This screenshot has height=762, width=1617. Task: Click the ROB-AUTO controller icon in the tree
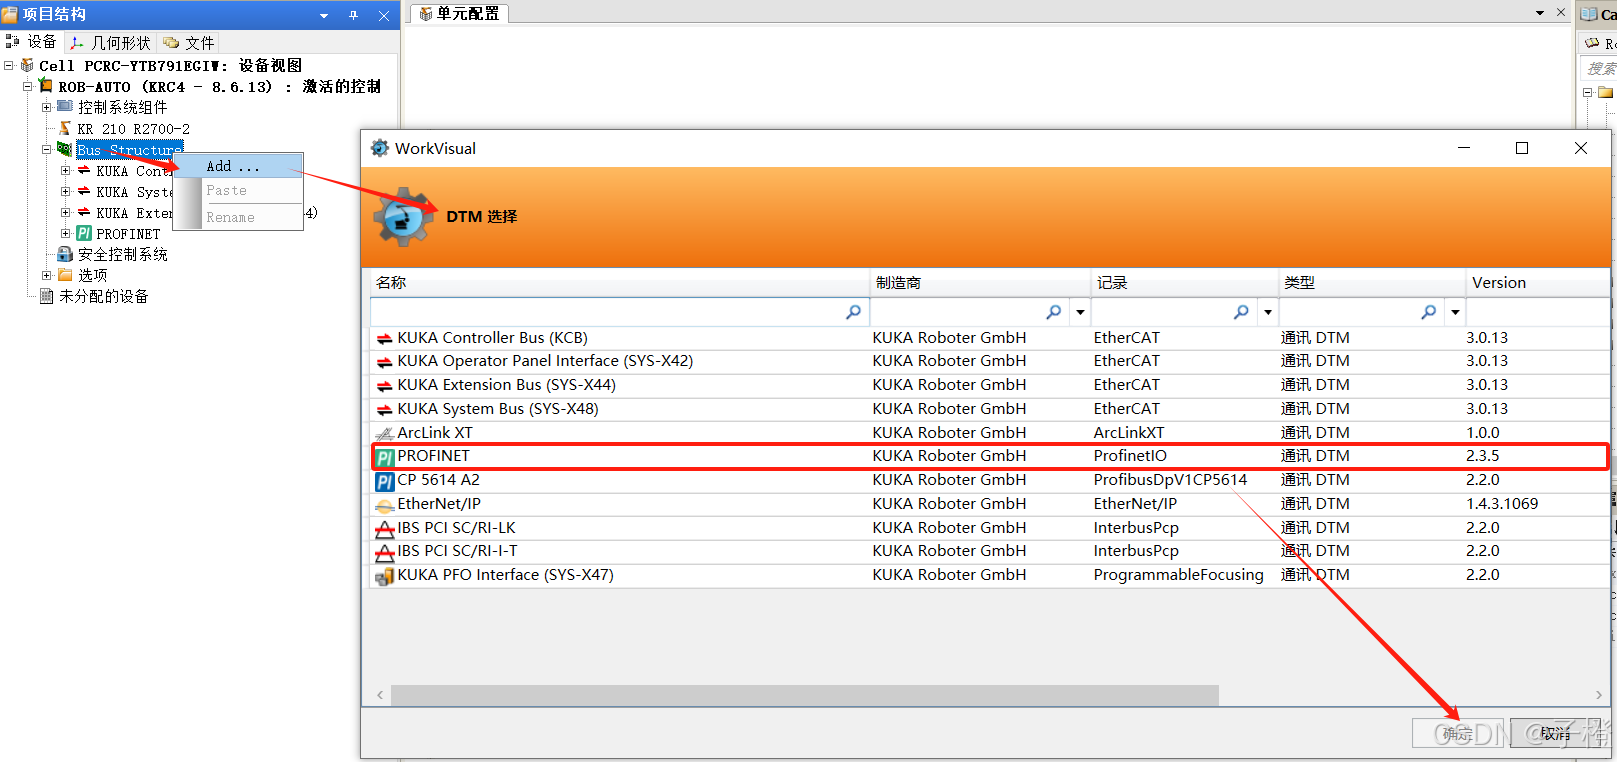pos(46,86)
